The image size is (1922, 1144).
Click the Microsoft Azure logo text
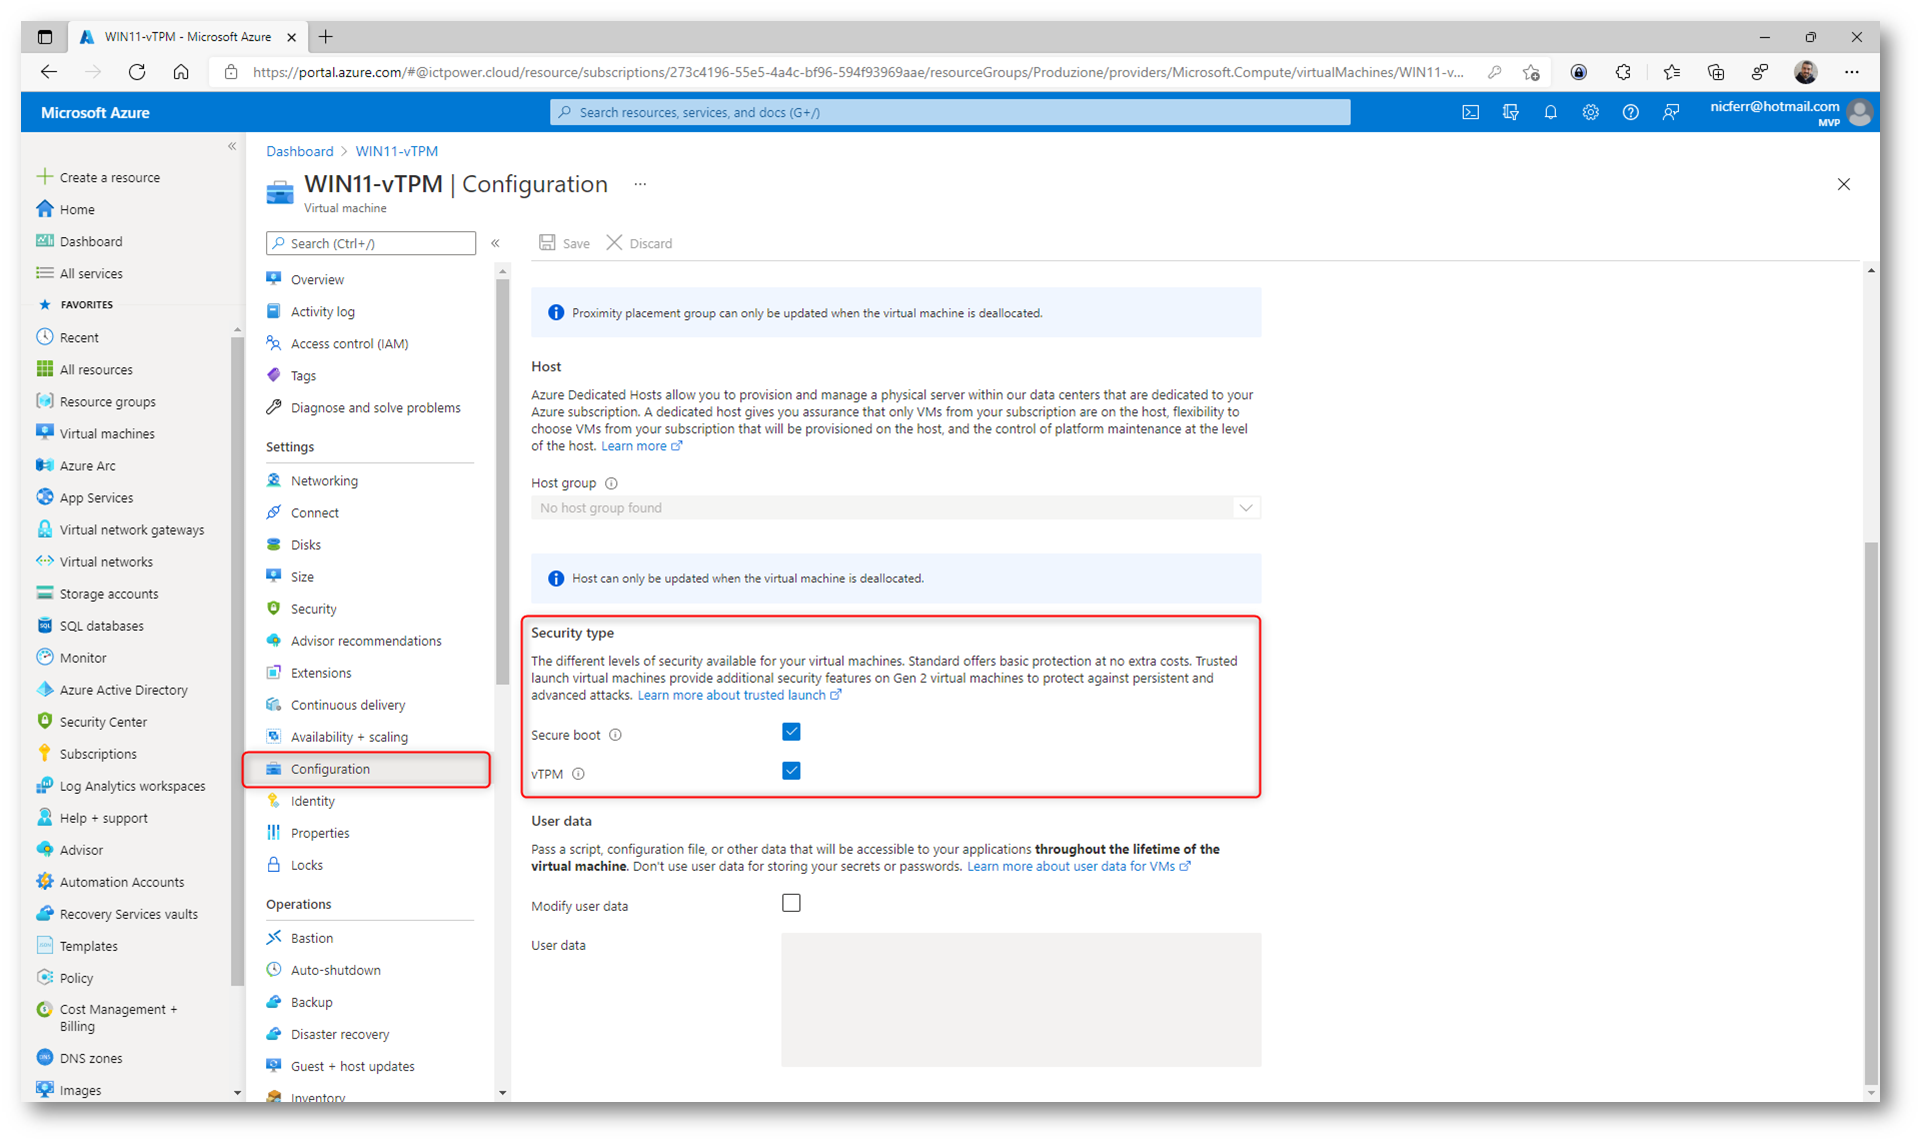tap(95, 113)
